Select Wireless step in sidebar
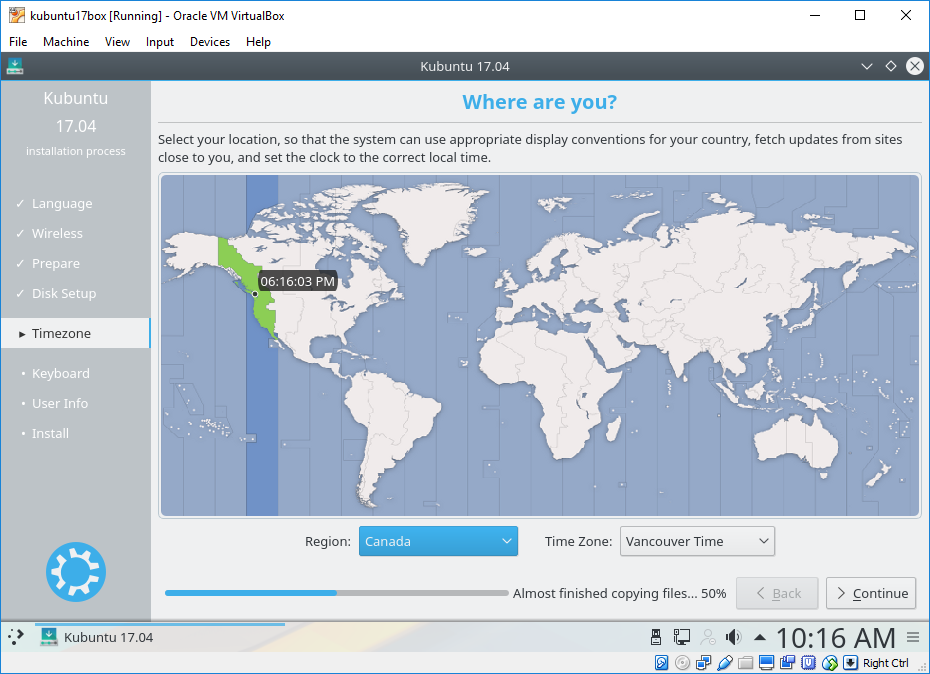The height and width of the screenshot is (674, 930). pos(57,233)
